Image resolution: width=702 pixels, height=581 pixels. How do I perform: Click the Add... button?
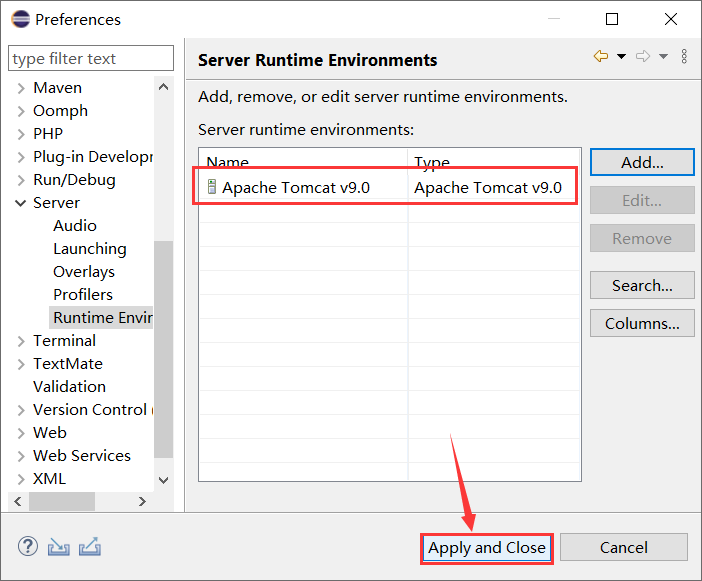click(x=642, y=162)
